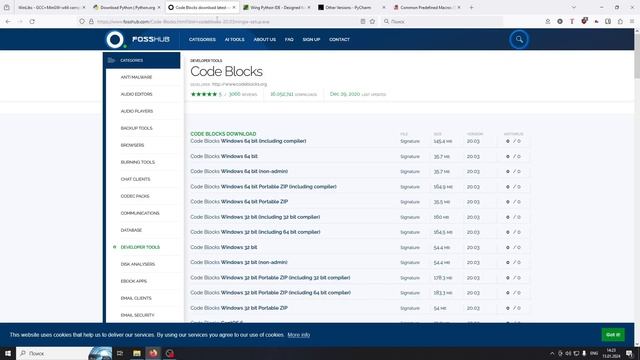Image resolution: width=640 pixels, height=360 pixels.
Task: Close the Code Blocks download tab
Action: pos(234,7)
